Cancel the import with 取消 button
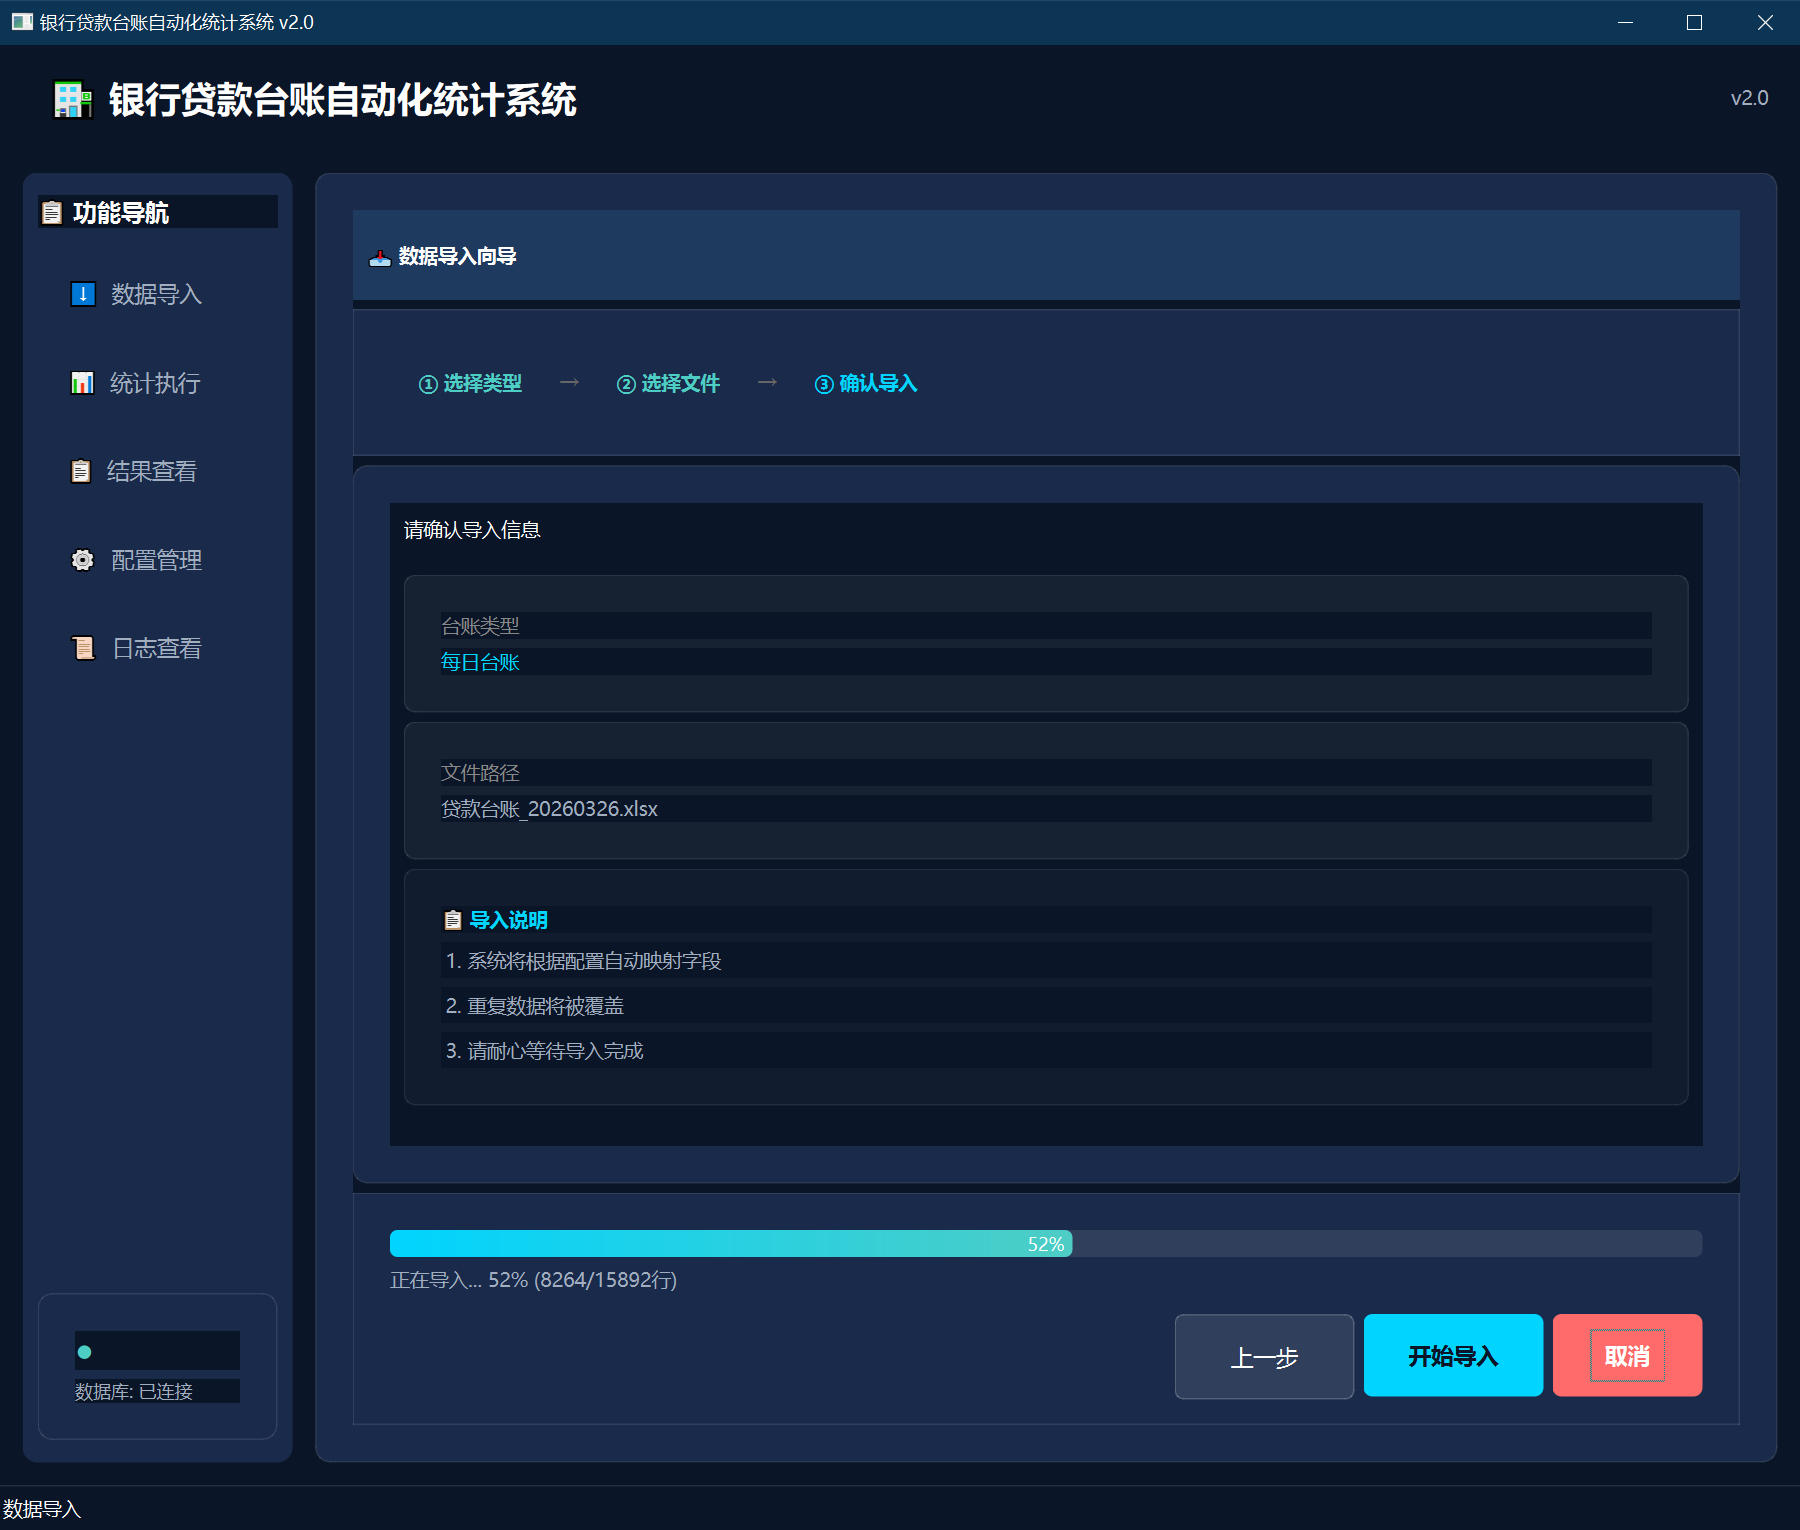The image size is (1800, 1530). [x=1627, y=1356]
